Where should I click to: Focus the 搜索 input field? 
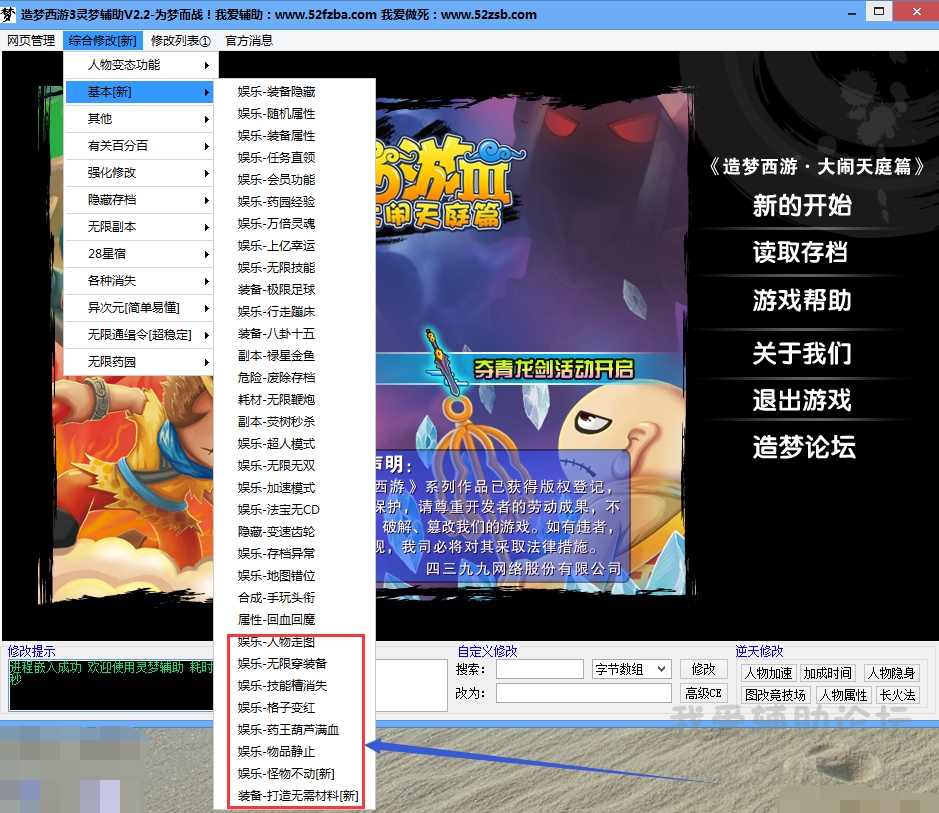(540, 669)
